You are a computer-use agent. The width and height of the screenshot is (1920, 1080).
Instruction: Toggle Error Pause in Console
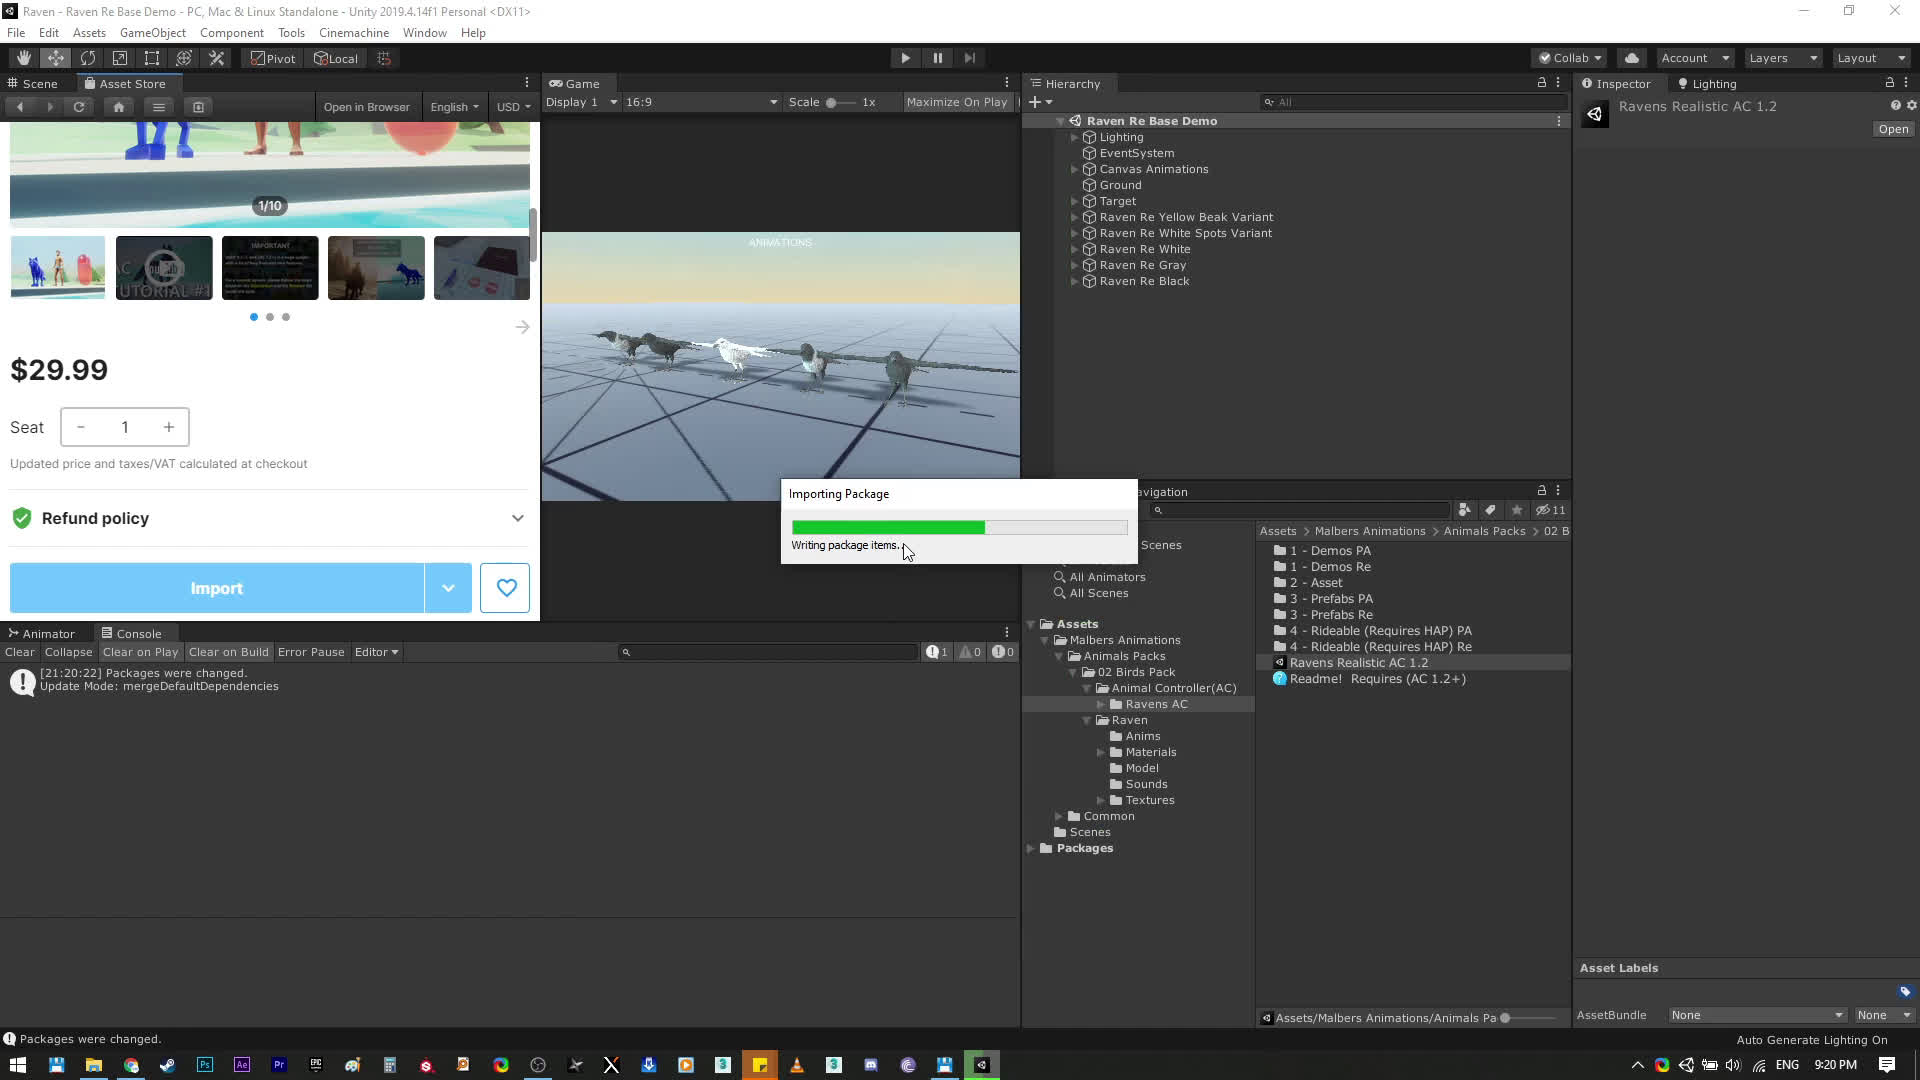click(x=311, y=652)
